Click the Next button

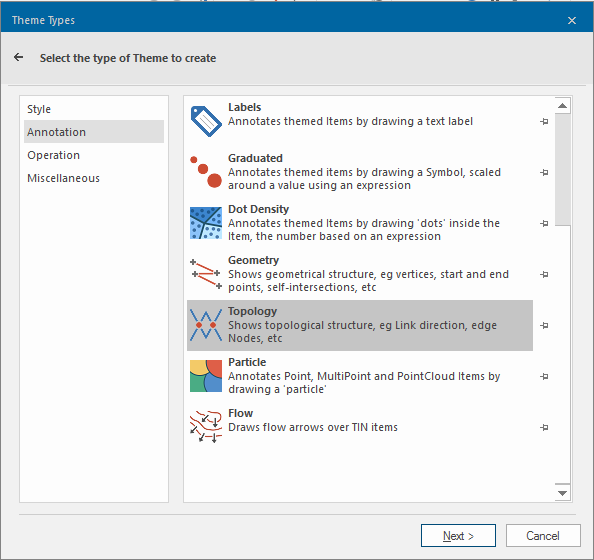[x=458, y=536]
